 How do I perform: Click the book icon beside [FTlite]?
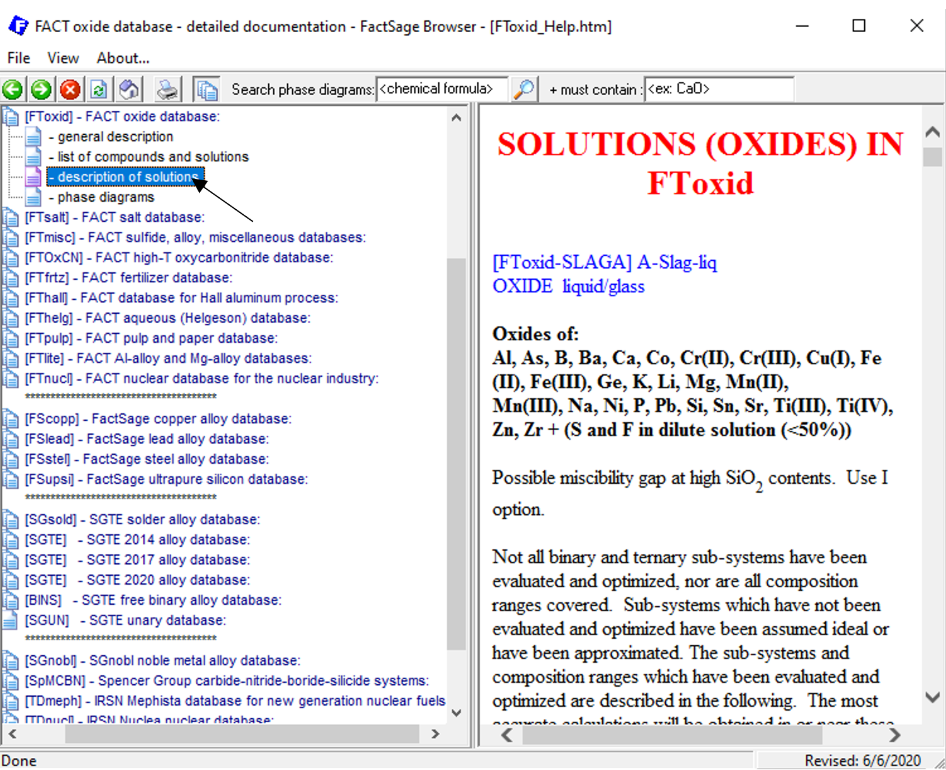(11, 358)
